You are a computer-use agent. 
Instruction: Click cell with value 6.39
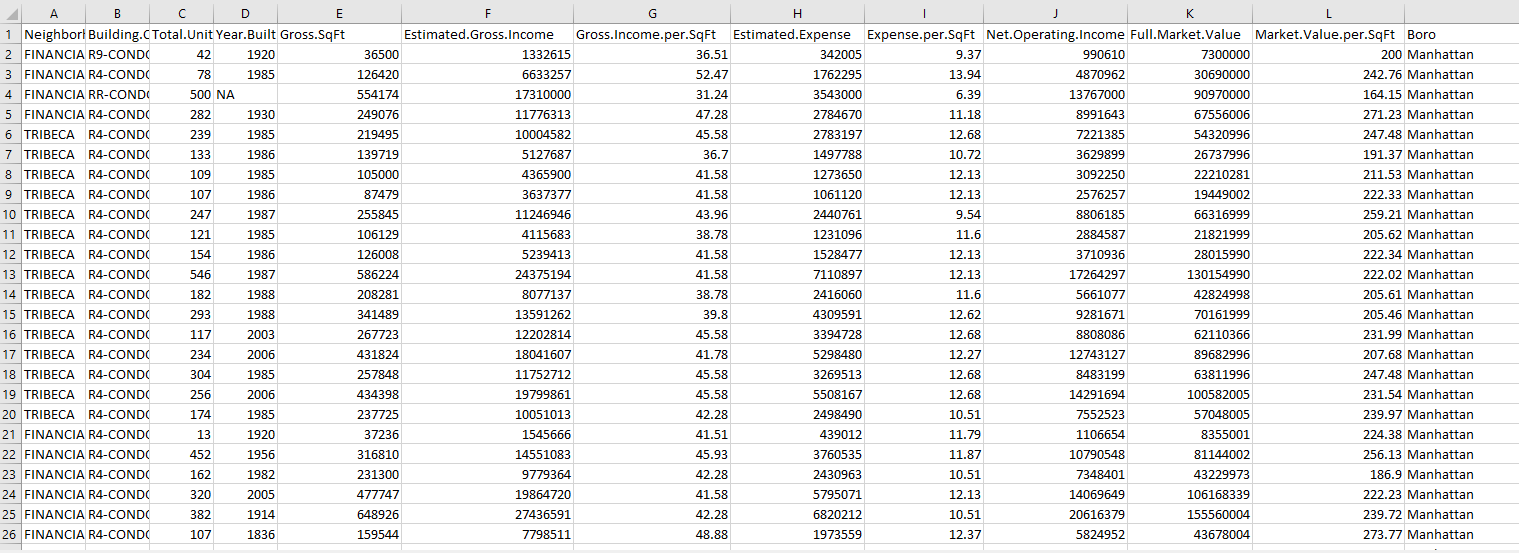tap(924, 94)
